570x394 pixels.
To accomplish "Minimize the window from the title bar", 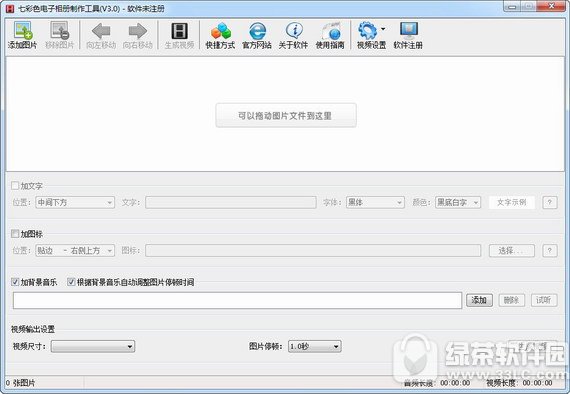I will pos(512,6).
